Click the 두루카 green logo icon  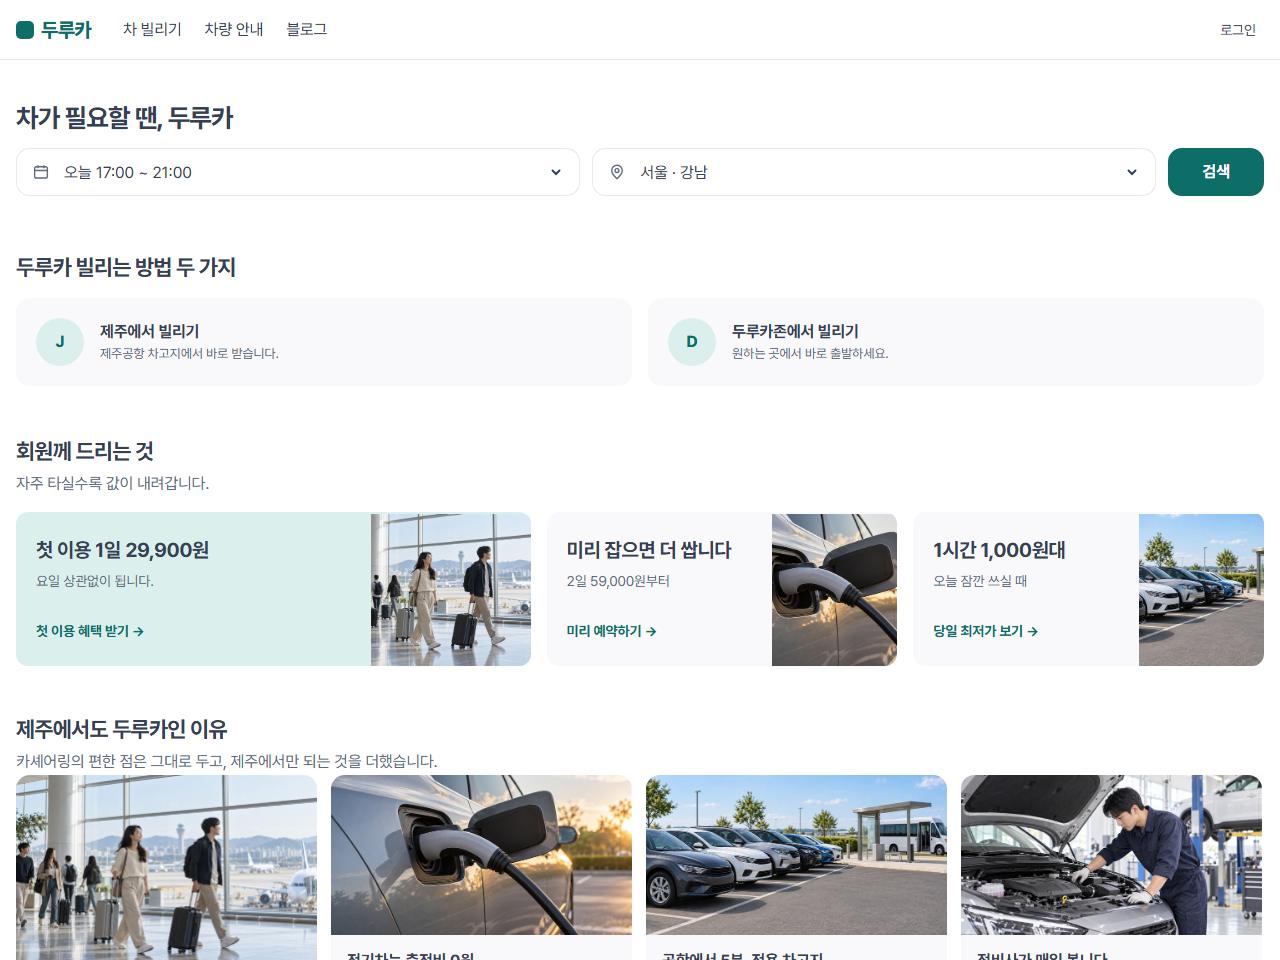[25, 30]
